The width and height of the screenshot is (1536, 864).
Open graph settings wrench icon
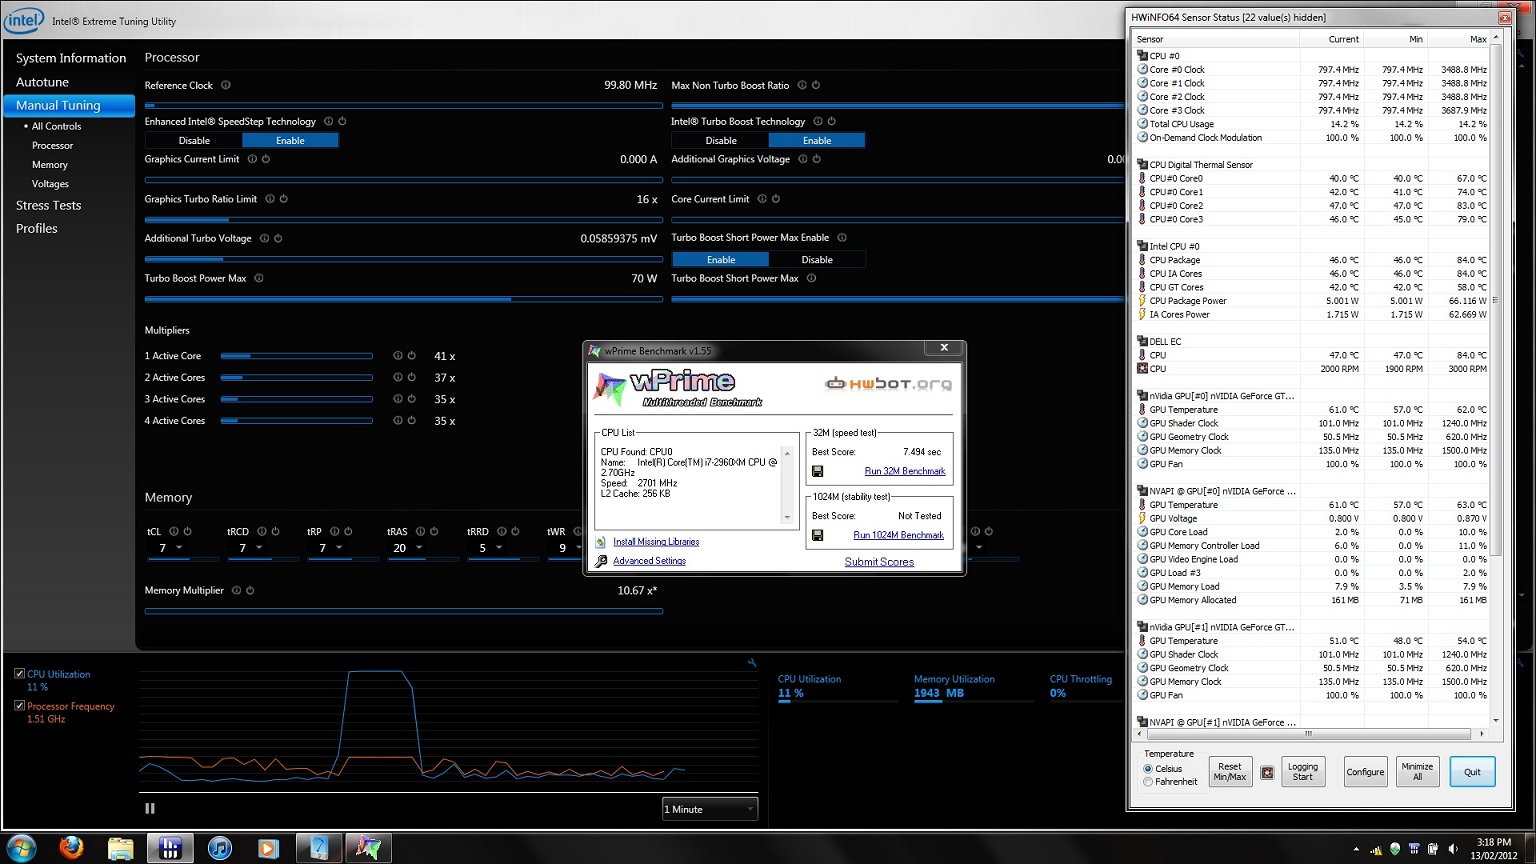click(752, 663)
